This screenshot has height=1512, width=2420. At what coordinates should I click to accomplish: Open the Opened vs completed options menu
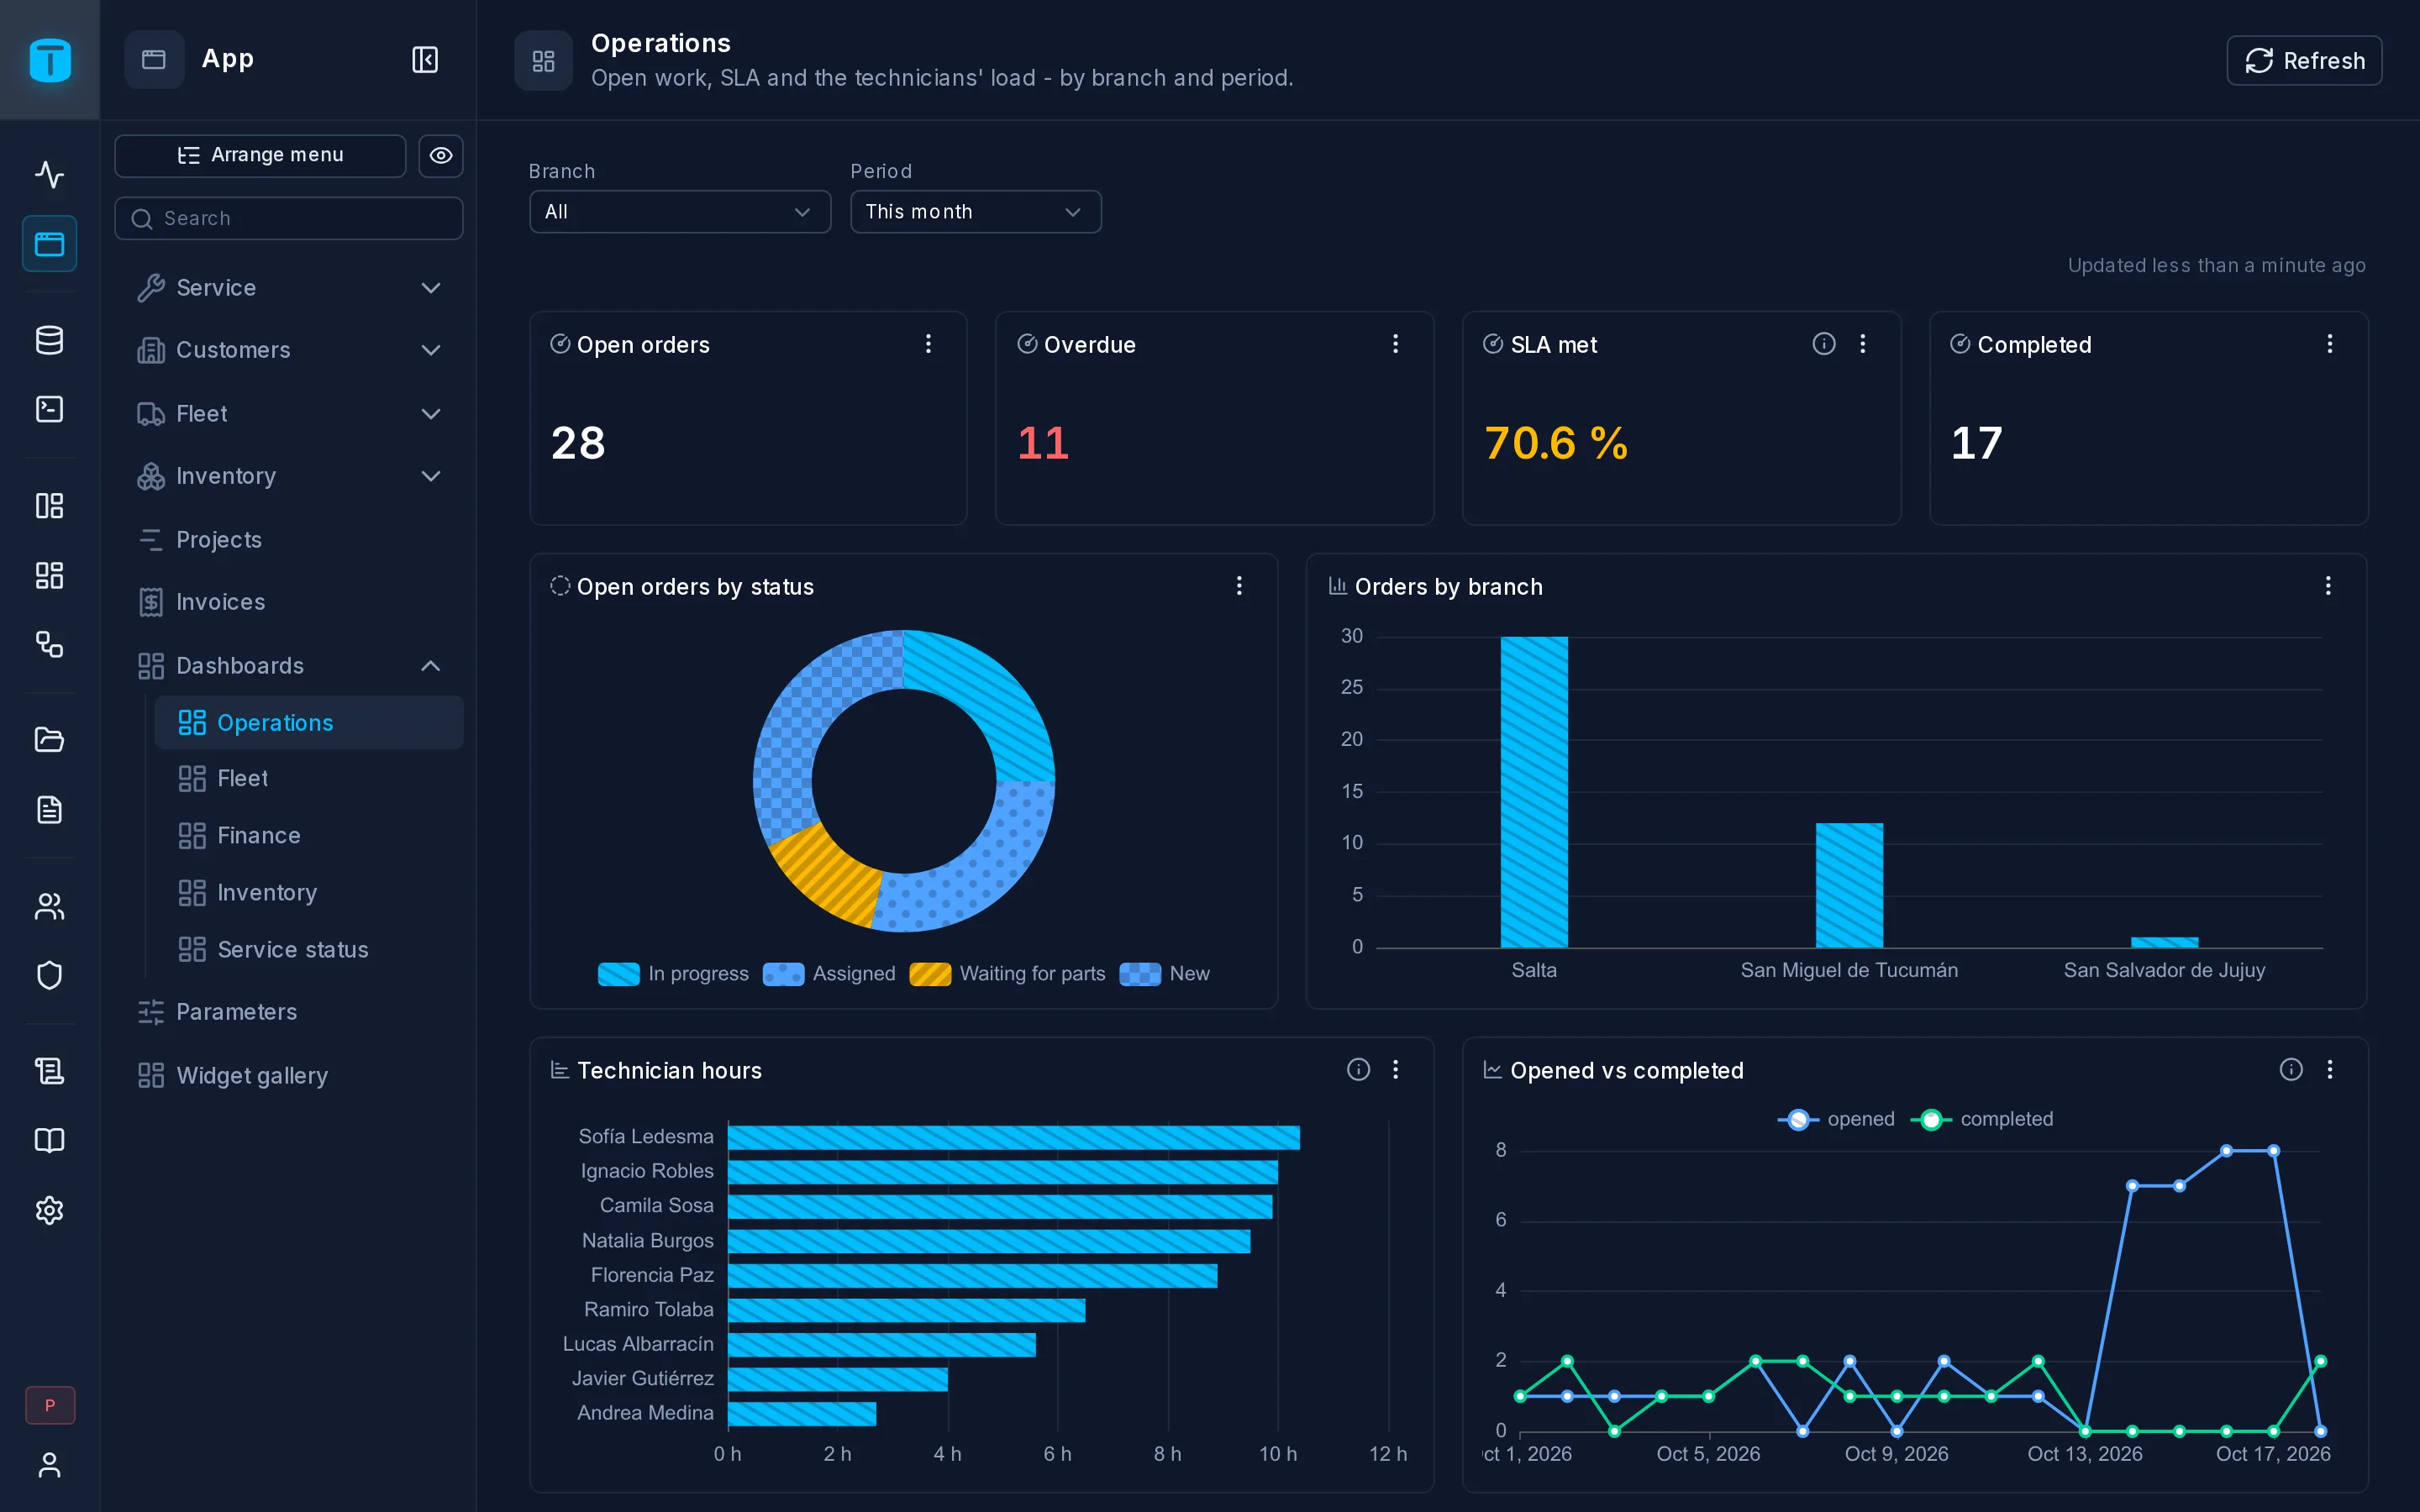2330,1070
